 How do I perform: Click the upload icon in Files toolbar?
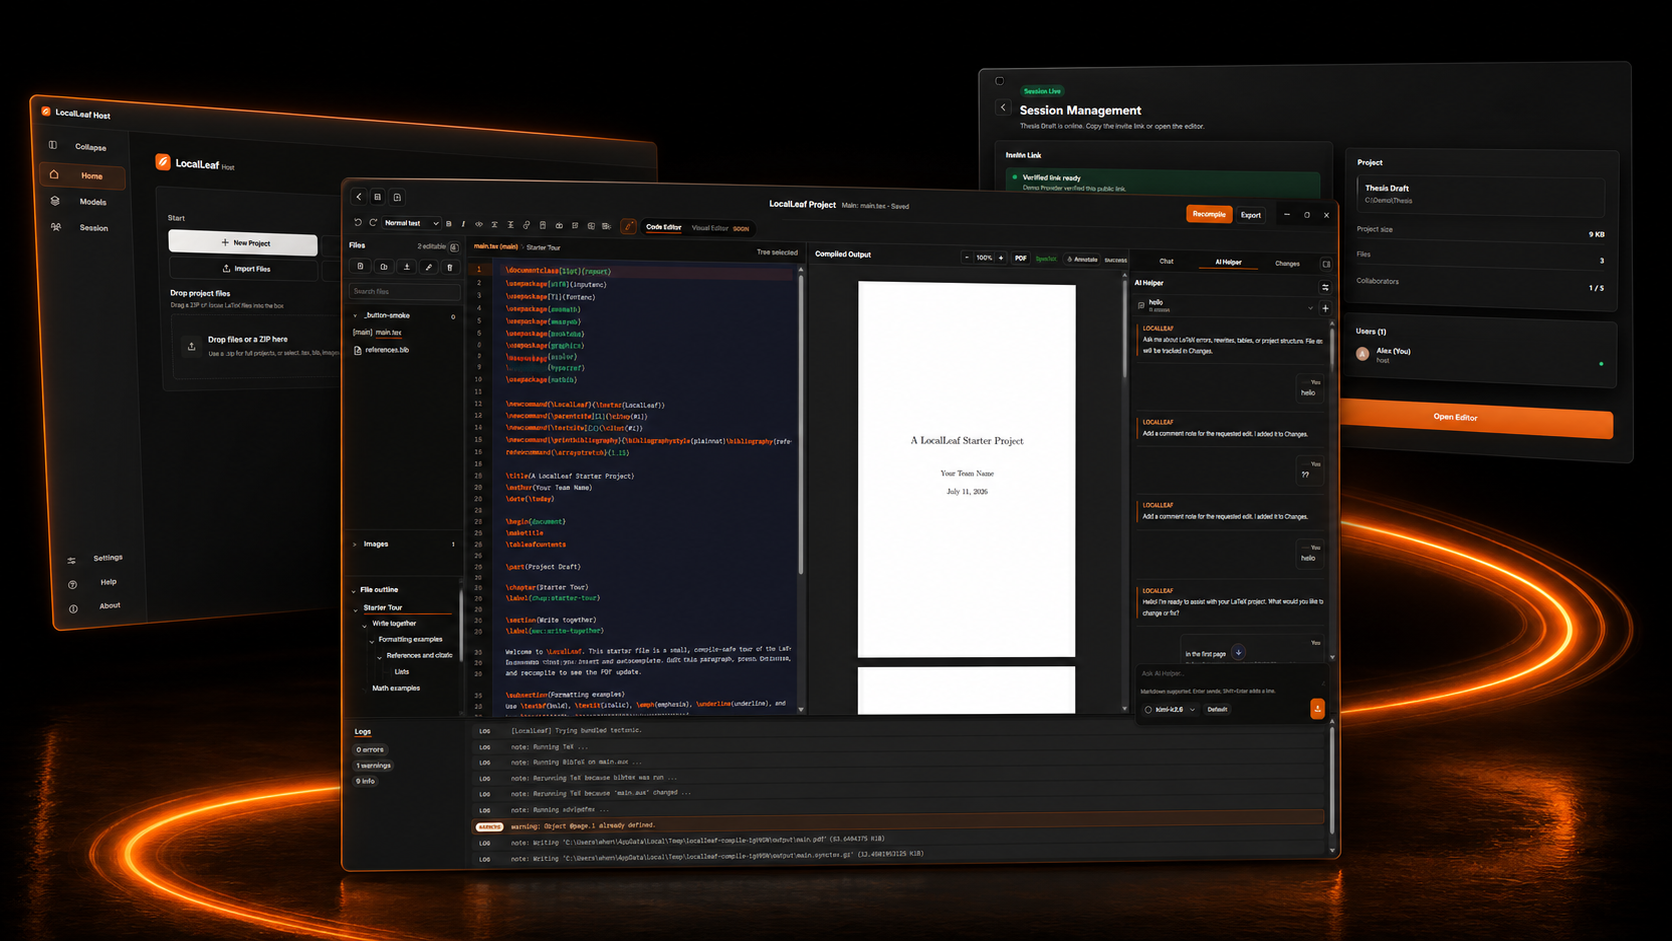[x=407, y=267]
